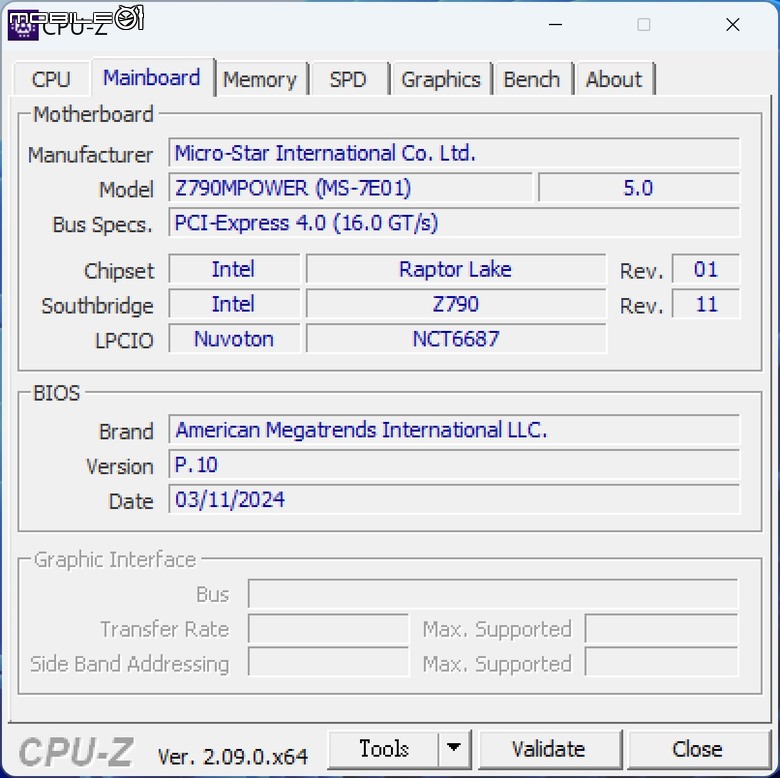Click the Max. Supported field beside Transfer Rate

coord(662,629)
